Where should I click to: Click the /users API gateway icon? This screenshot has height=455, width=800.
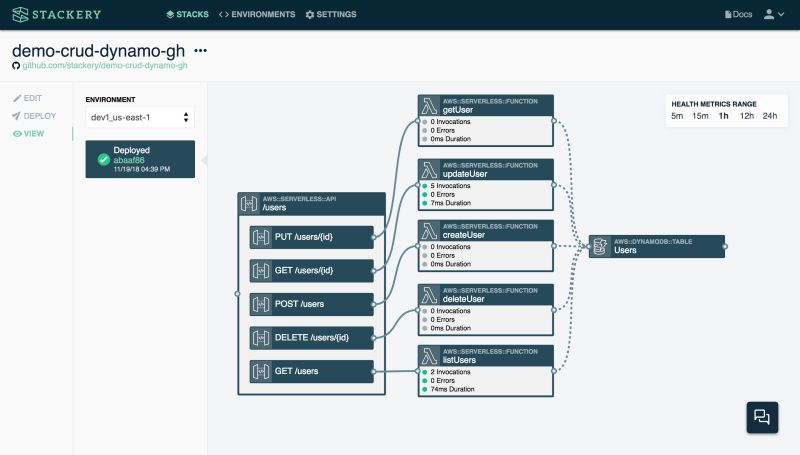point(249,204)
